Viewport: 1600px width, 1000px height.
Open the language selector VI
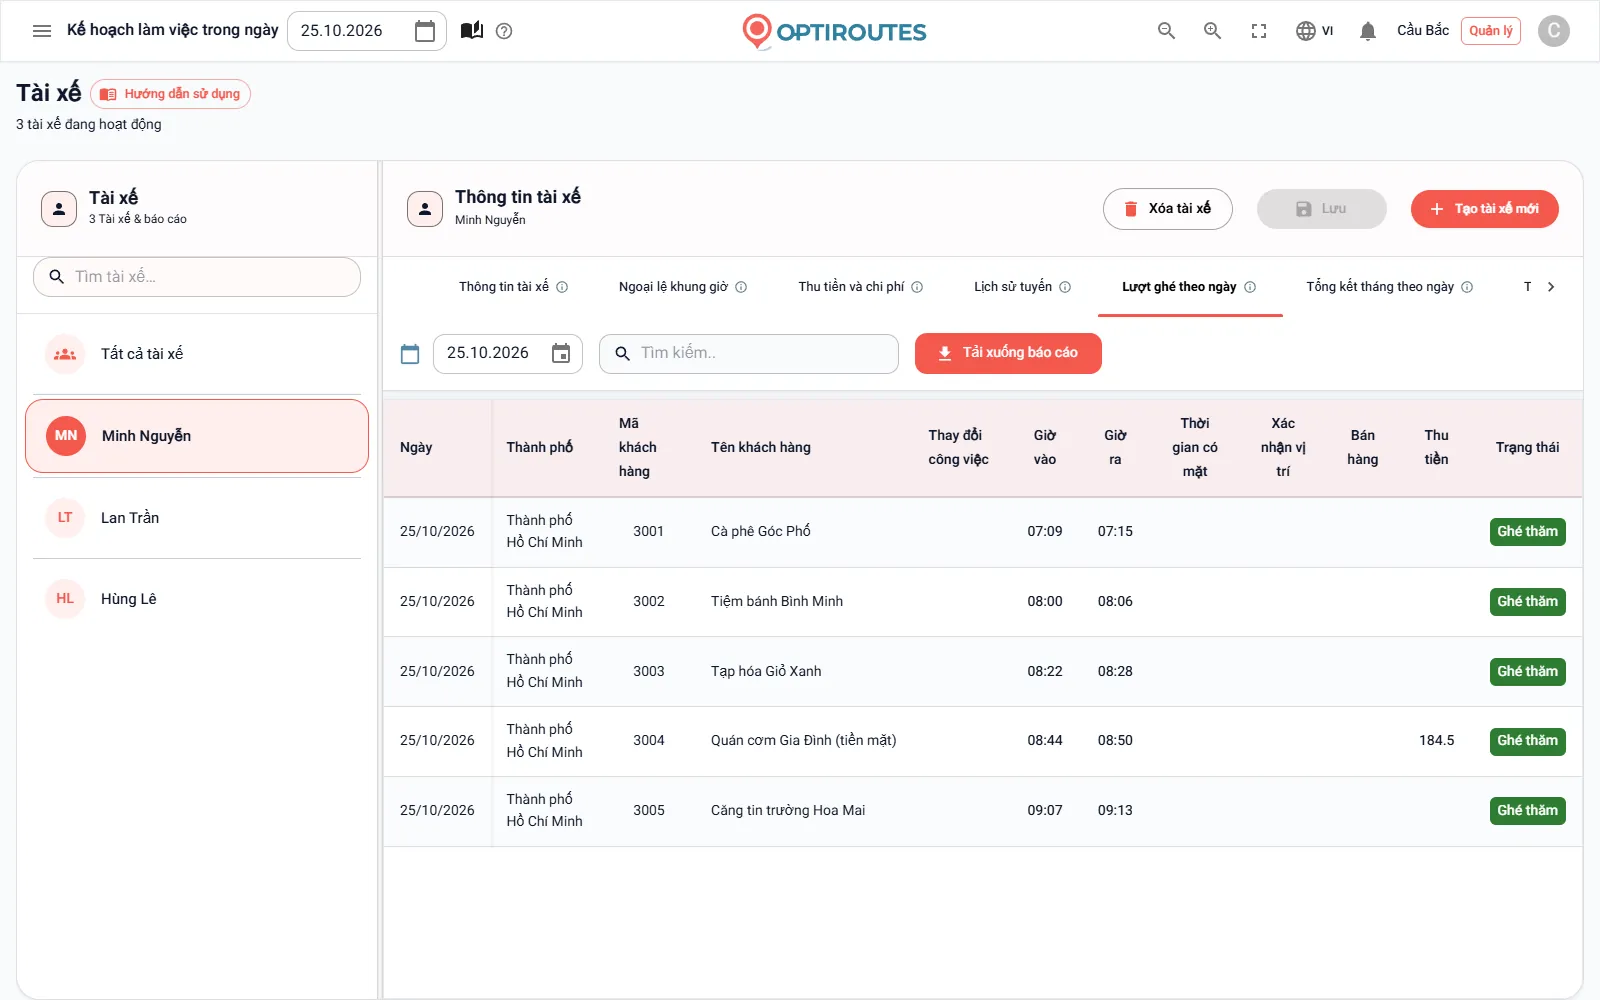tap(1314, 31)
